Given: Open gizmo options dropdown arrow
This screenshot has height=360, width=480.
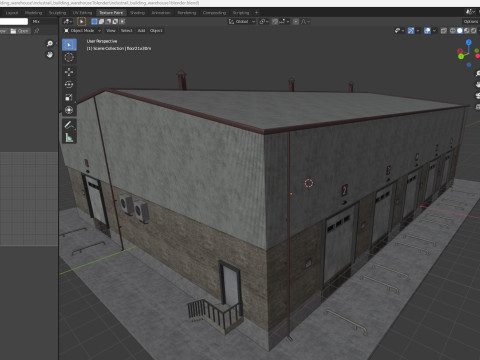Looking at the screenshot, I should coord(418,31).
